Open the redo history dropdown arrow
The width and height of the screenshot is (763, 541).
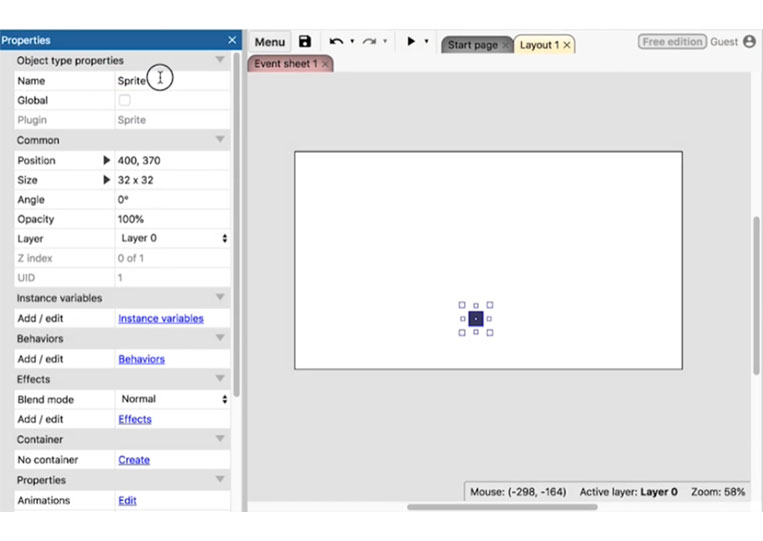385,41
